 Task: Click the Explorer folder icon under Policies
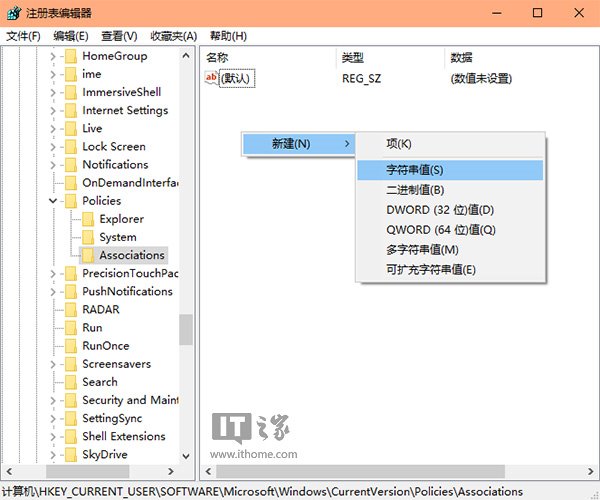(x=88, y=219)
